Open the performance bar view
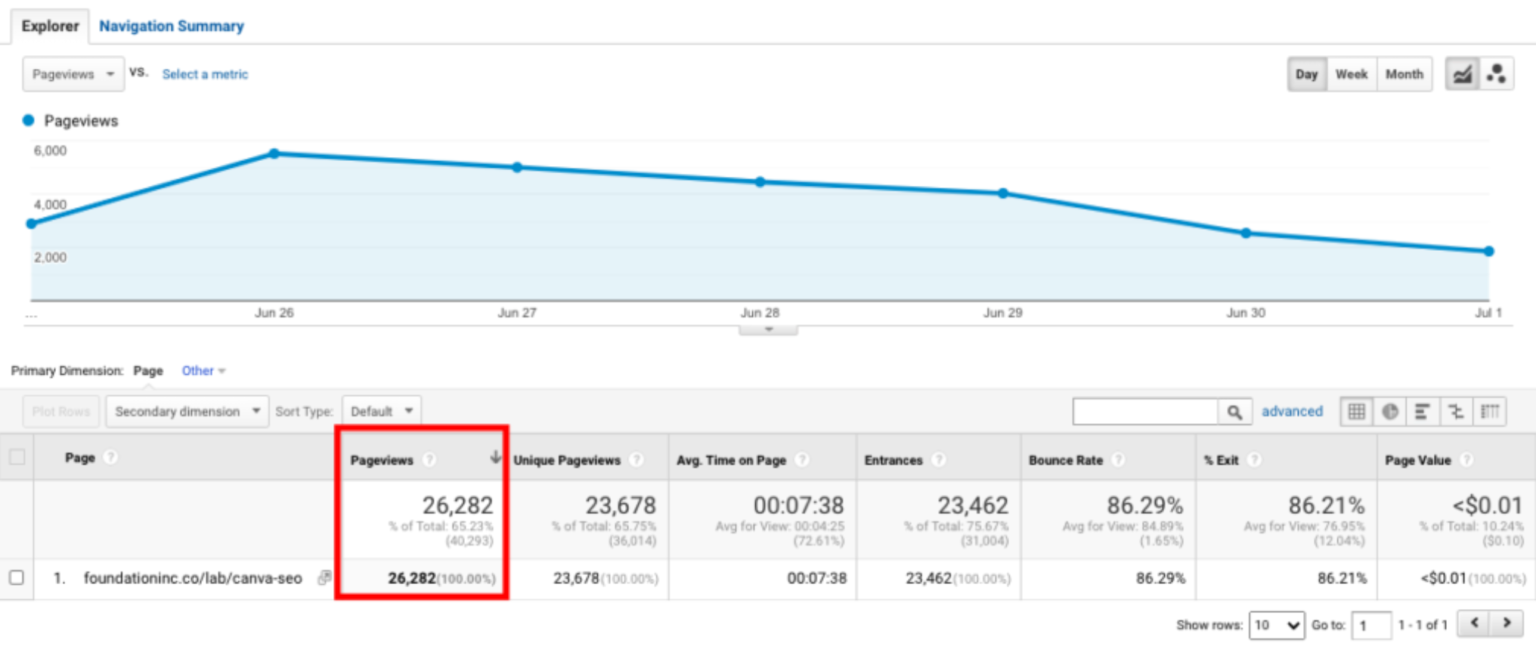The image size is (1536, 671). click(x=1421, y=411)
